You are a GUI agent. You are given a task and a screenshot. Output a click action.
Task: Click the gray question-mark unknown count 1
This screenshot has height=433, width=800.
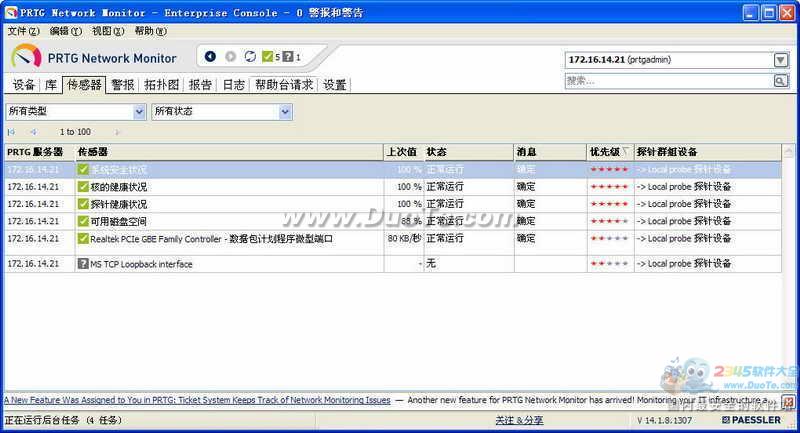[291, 56]
